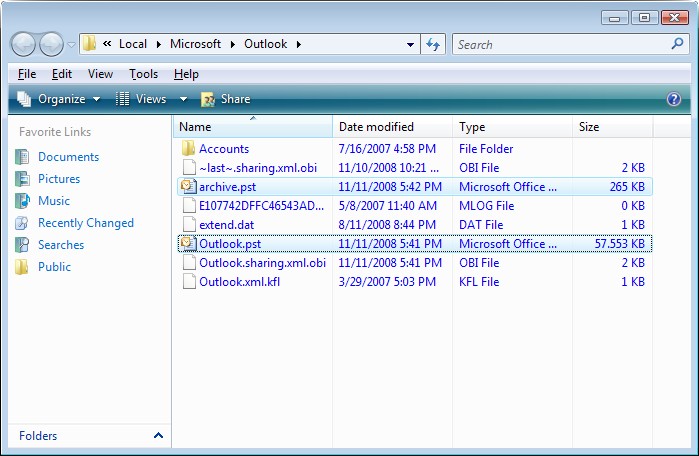The width and height of the screenshot is (699, 456).
Task: Select the Outlook.pst file name
Action: (x=230, y=244)
